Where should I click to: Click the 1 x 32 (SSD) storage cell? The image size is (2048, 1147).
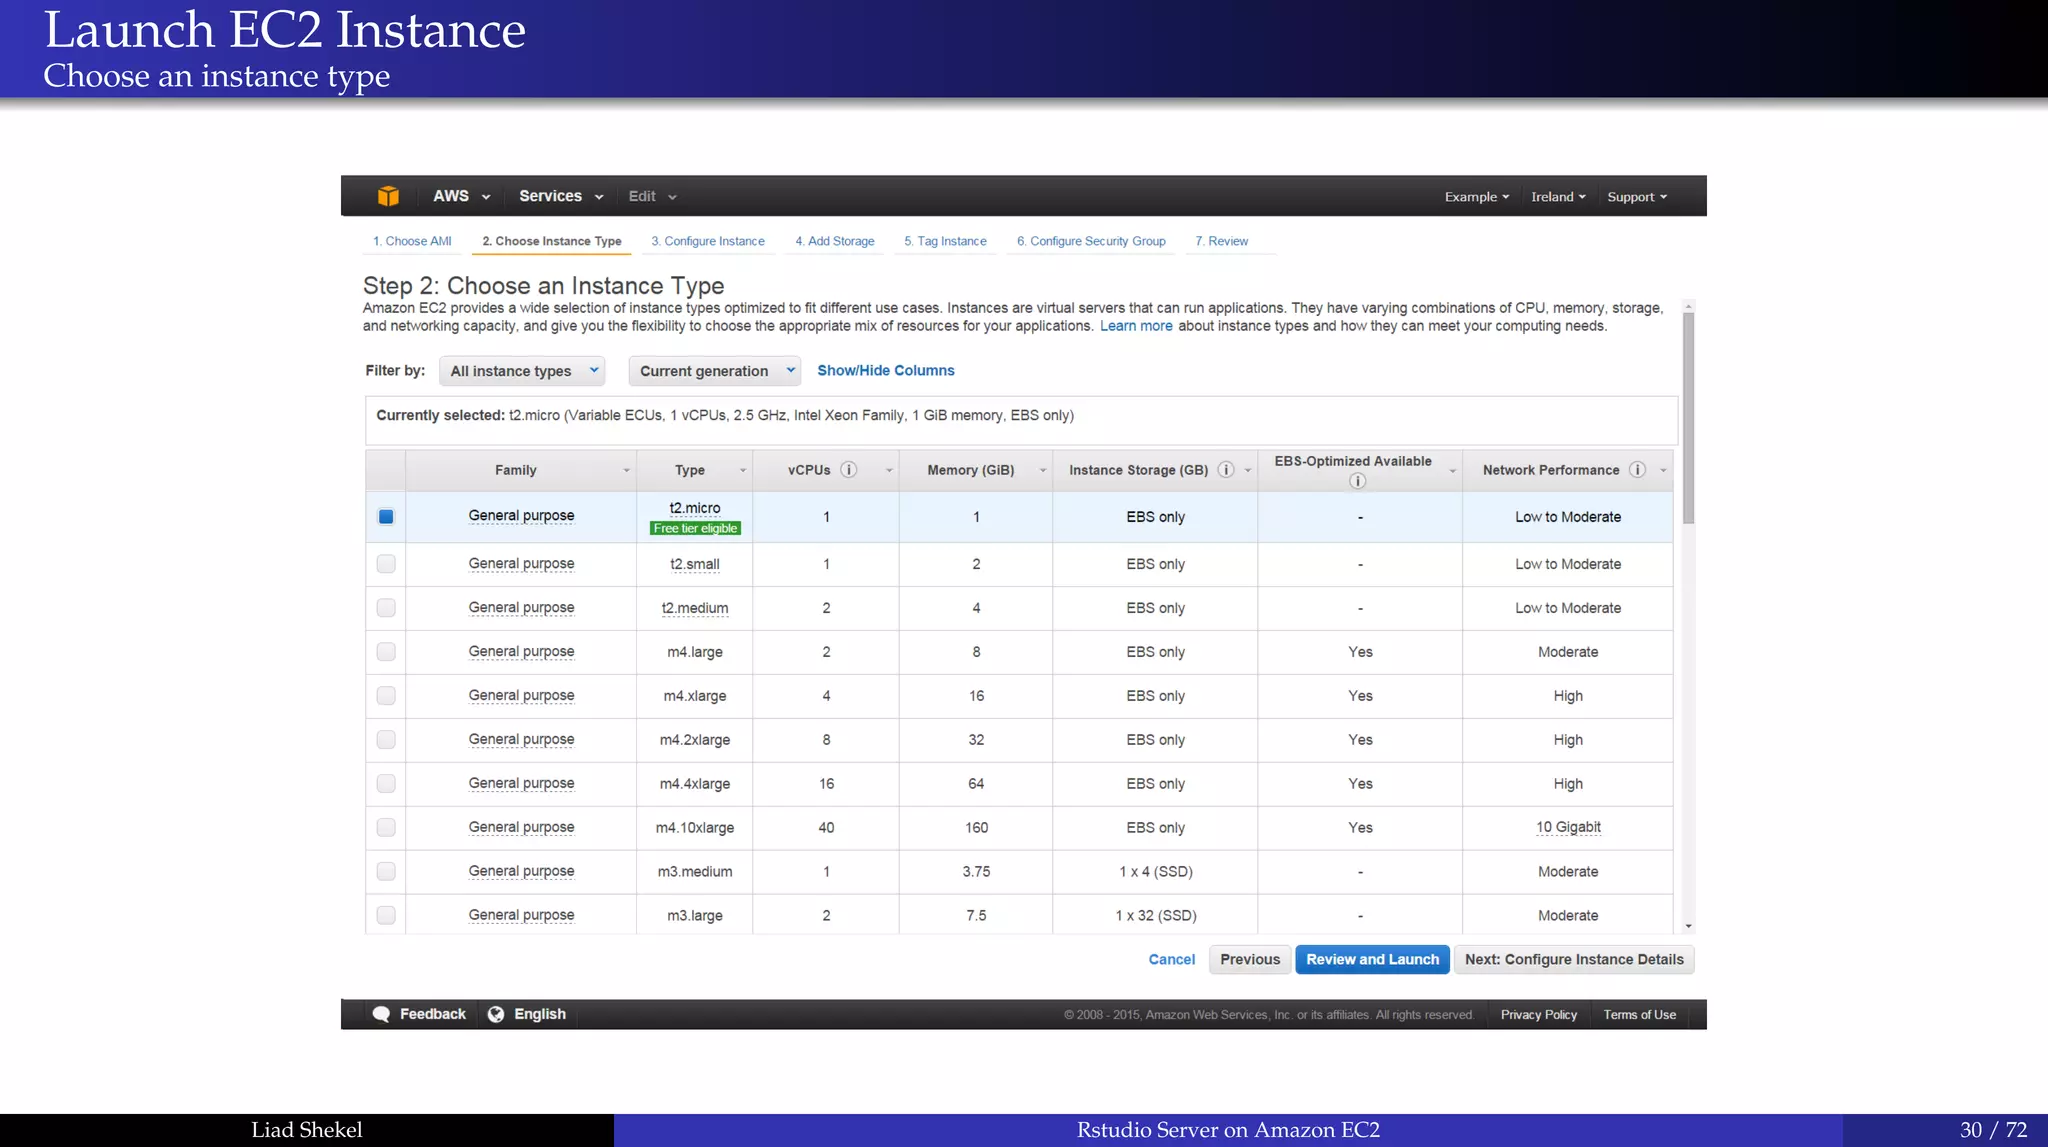pos(1156,916)
